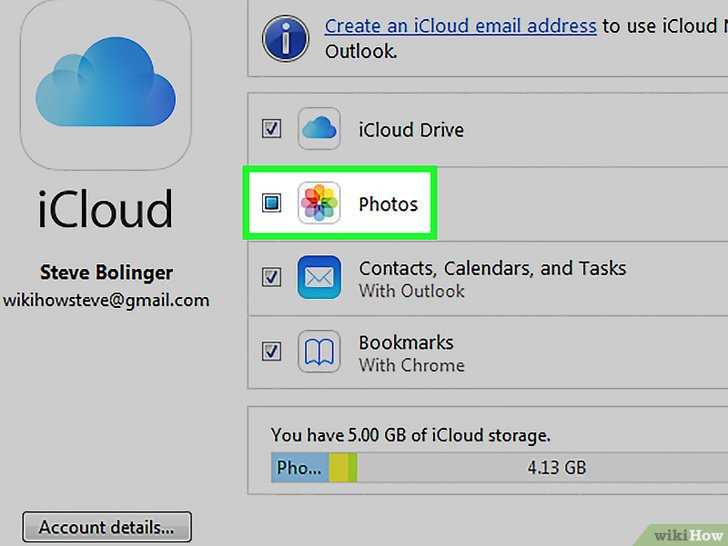Click the Steve Bolinger account name

(x=106, y=273)
